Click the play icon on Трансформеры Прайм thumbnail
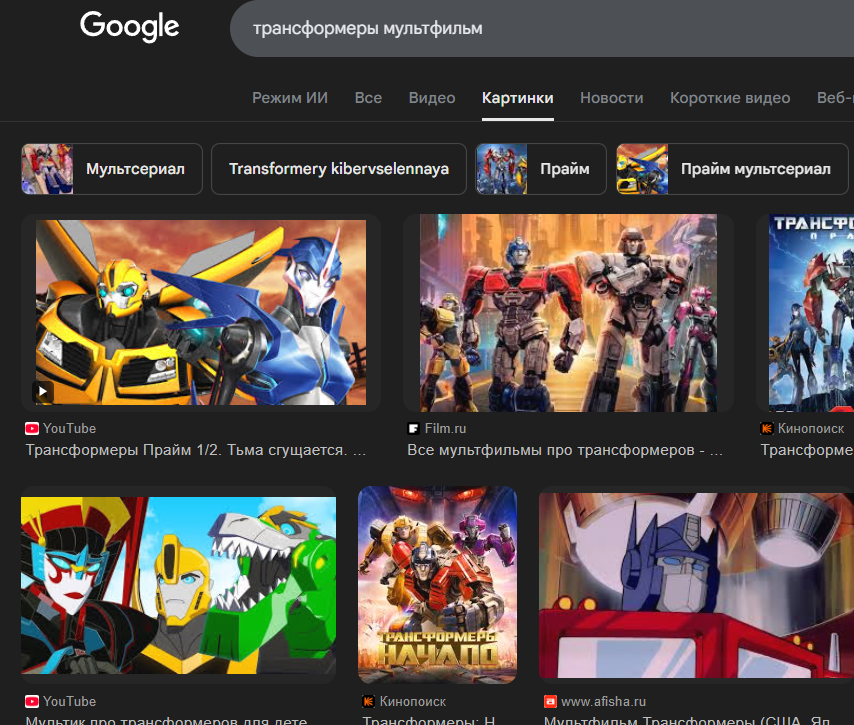The image size is (854, 725). point(43,391)
